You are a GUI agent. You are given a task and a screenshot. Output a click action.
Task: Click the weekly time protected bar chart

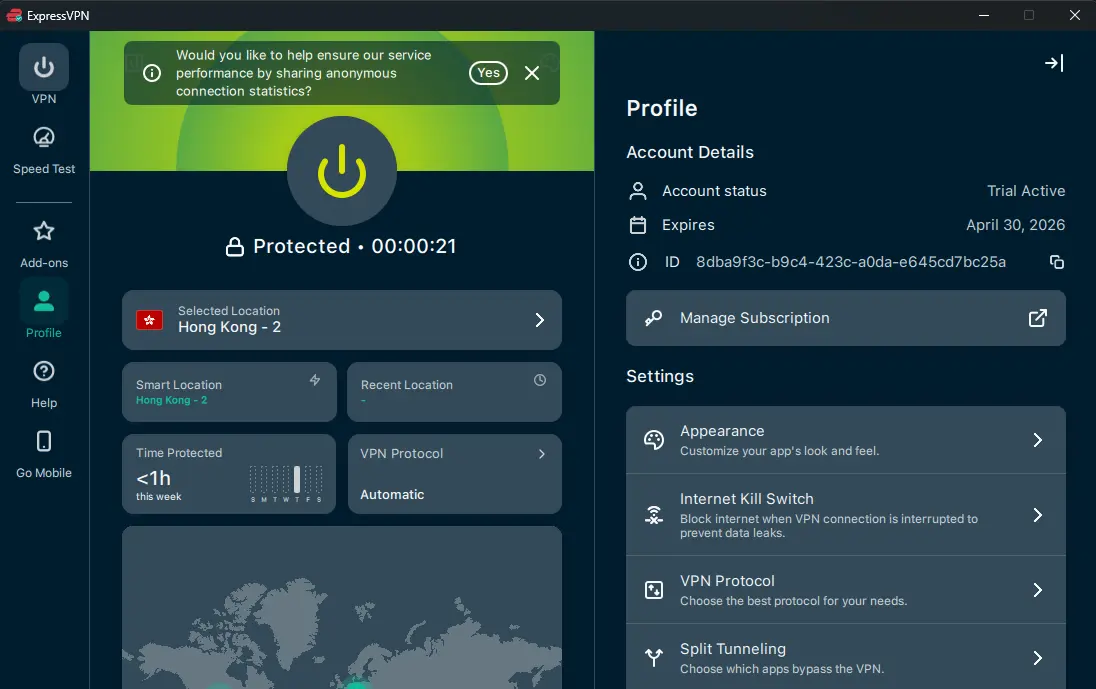coord(286,483)
